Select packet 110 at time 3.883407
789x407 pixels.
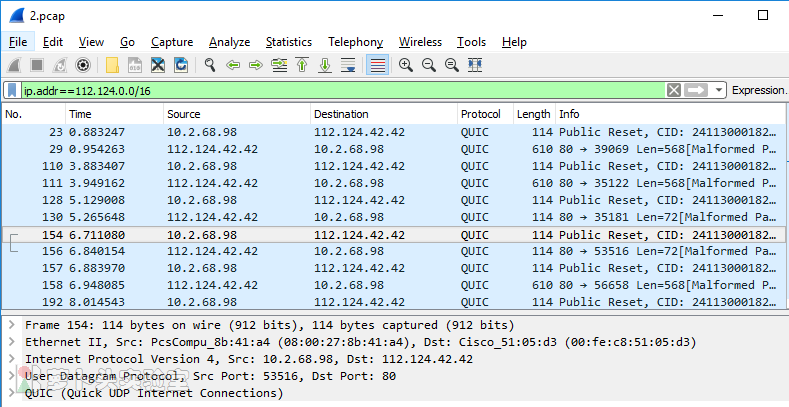[x=393, y=166]
